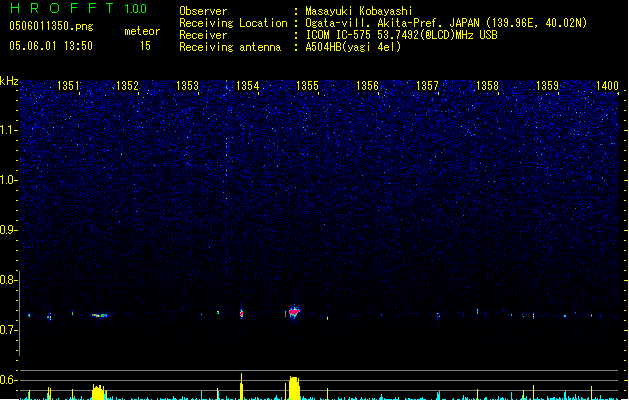Click the elongated meteor echo between 1351 and 1352
Image resolution: width=629 pixels, height=400 pixels.
pos(100,315)
